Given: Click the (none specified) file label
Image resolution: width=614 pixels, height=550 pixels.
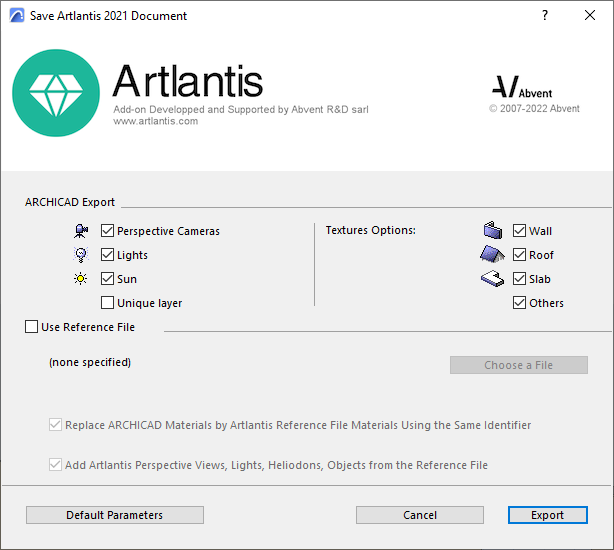Looking at the screenshot, I should click(x=90, y=362).
